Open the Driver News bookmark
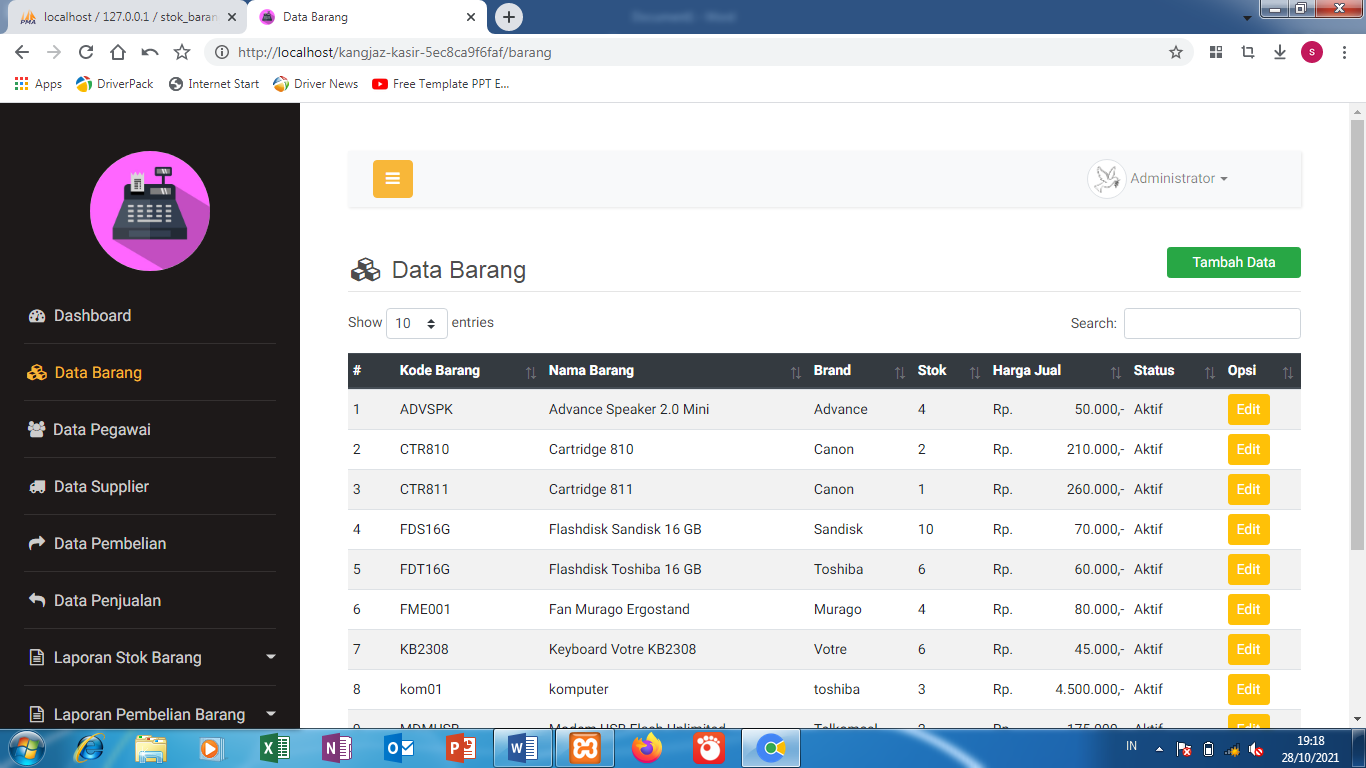1366x768 pixels. click(315, 84)
